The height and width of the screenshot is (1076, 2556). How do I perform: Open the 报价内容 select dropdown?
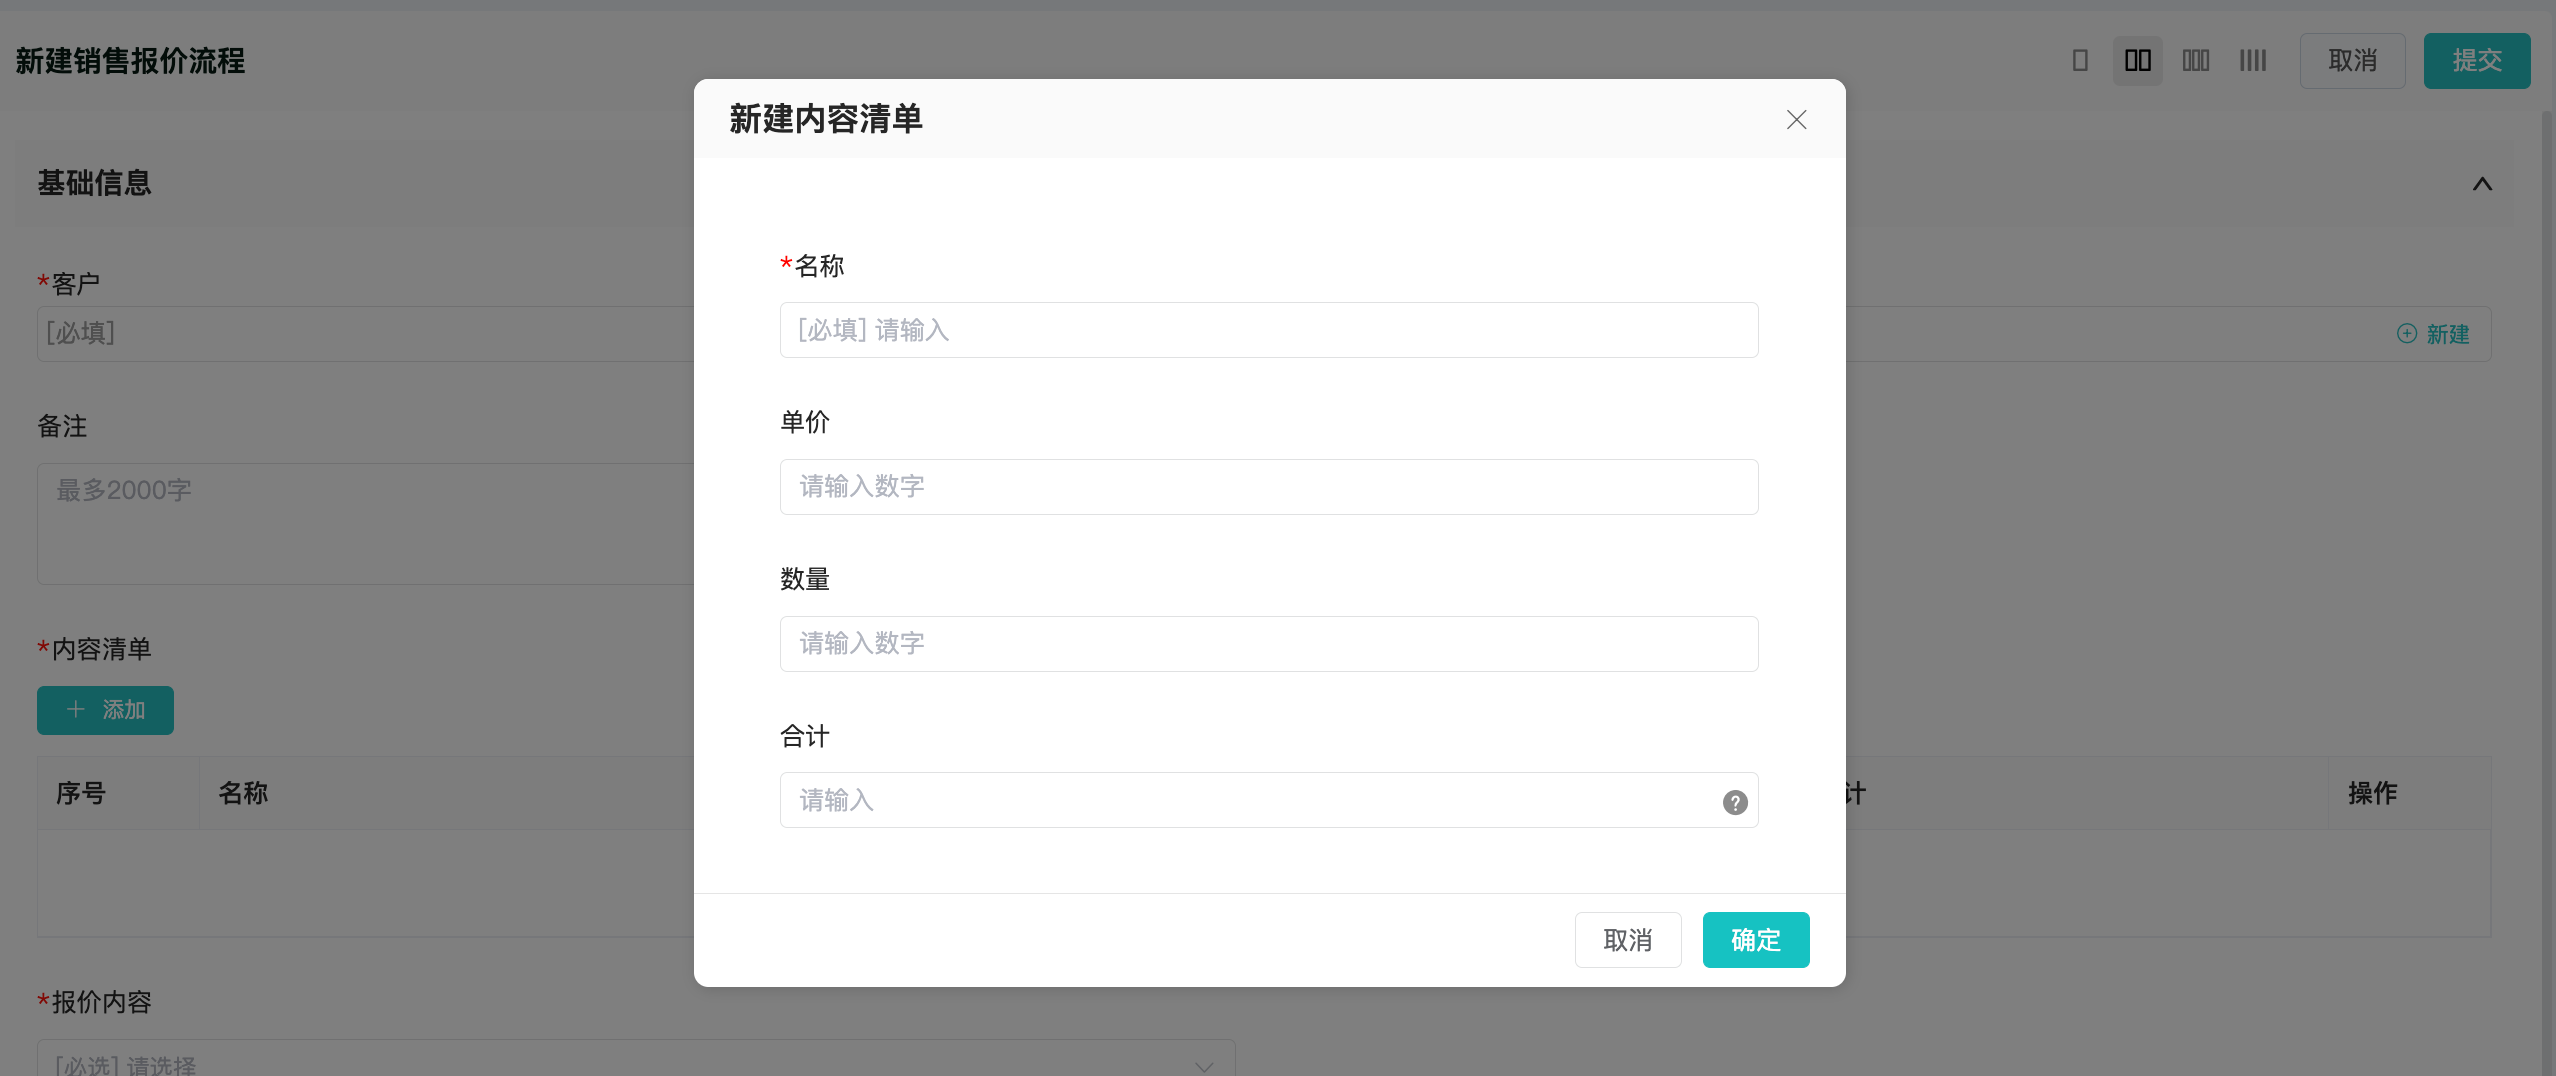[x=636, y=1058]
